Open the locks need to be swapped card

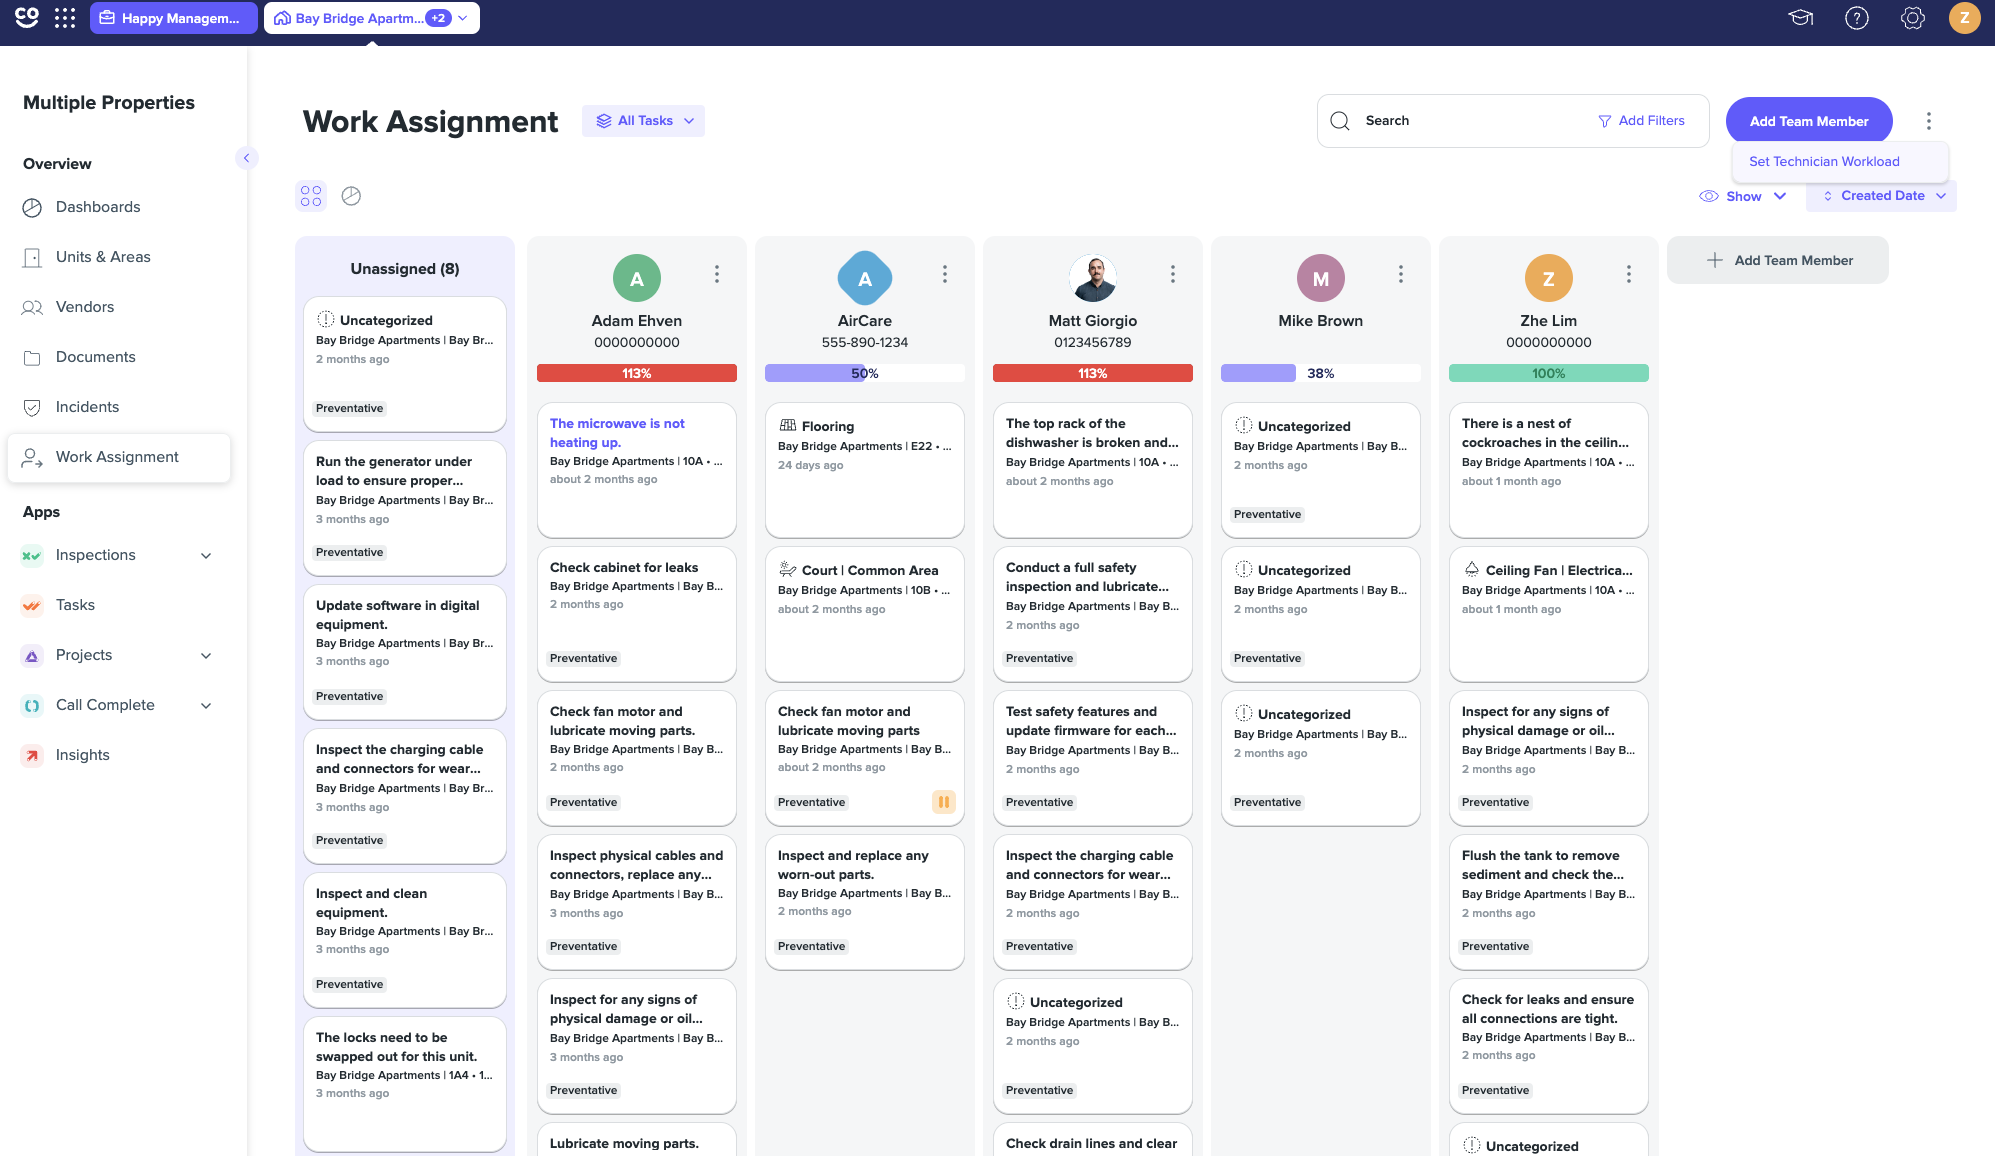tap(405, 1083)
